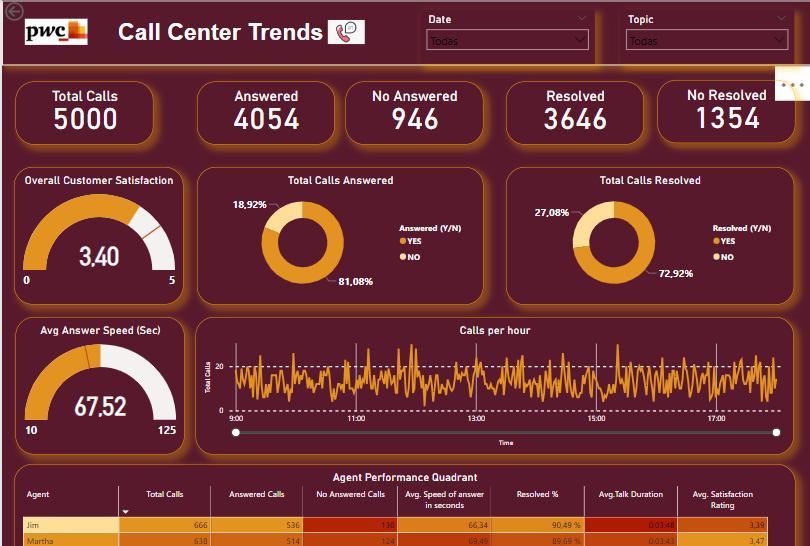Image resolution: width=810 pixels, height=546 pixels.
Task: Click the small chevron above Topic slicer
Action: (x=781, y=18)
